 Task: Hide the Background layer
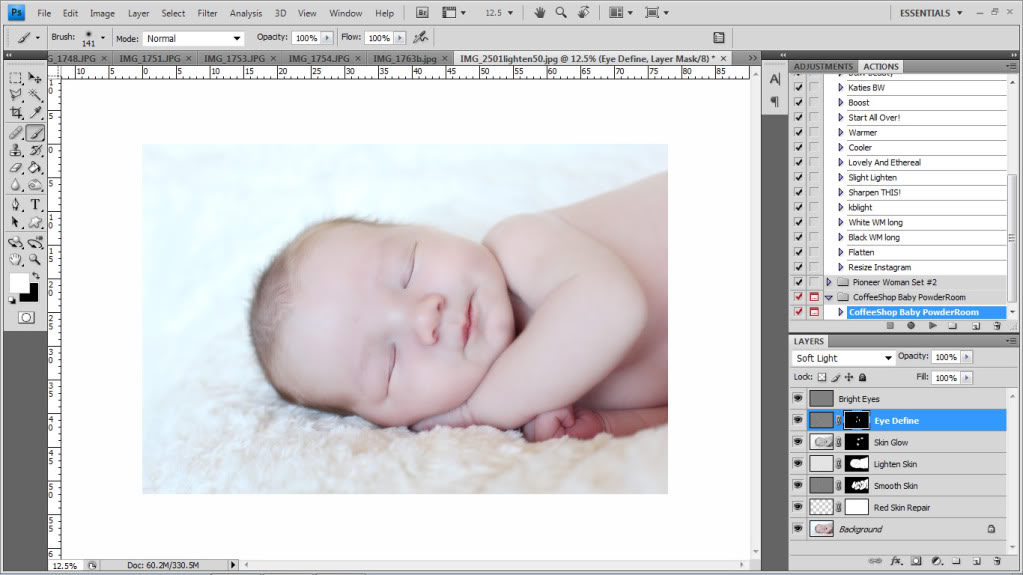pyautogui.click(x=798, y=529)
